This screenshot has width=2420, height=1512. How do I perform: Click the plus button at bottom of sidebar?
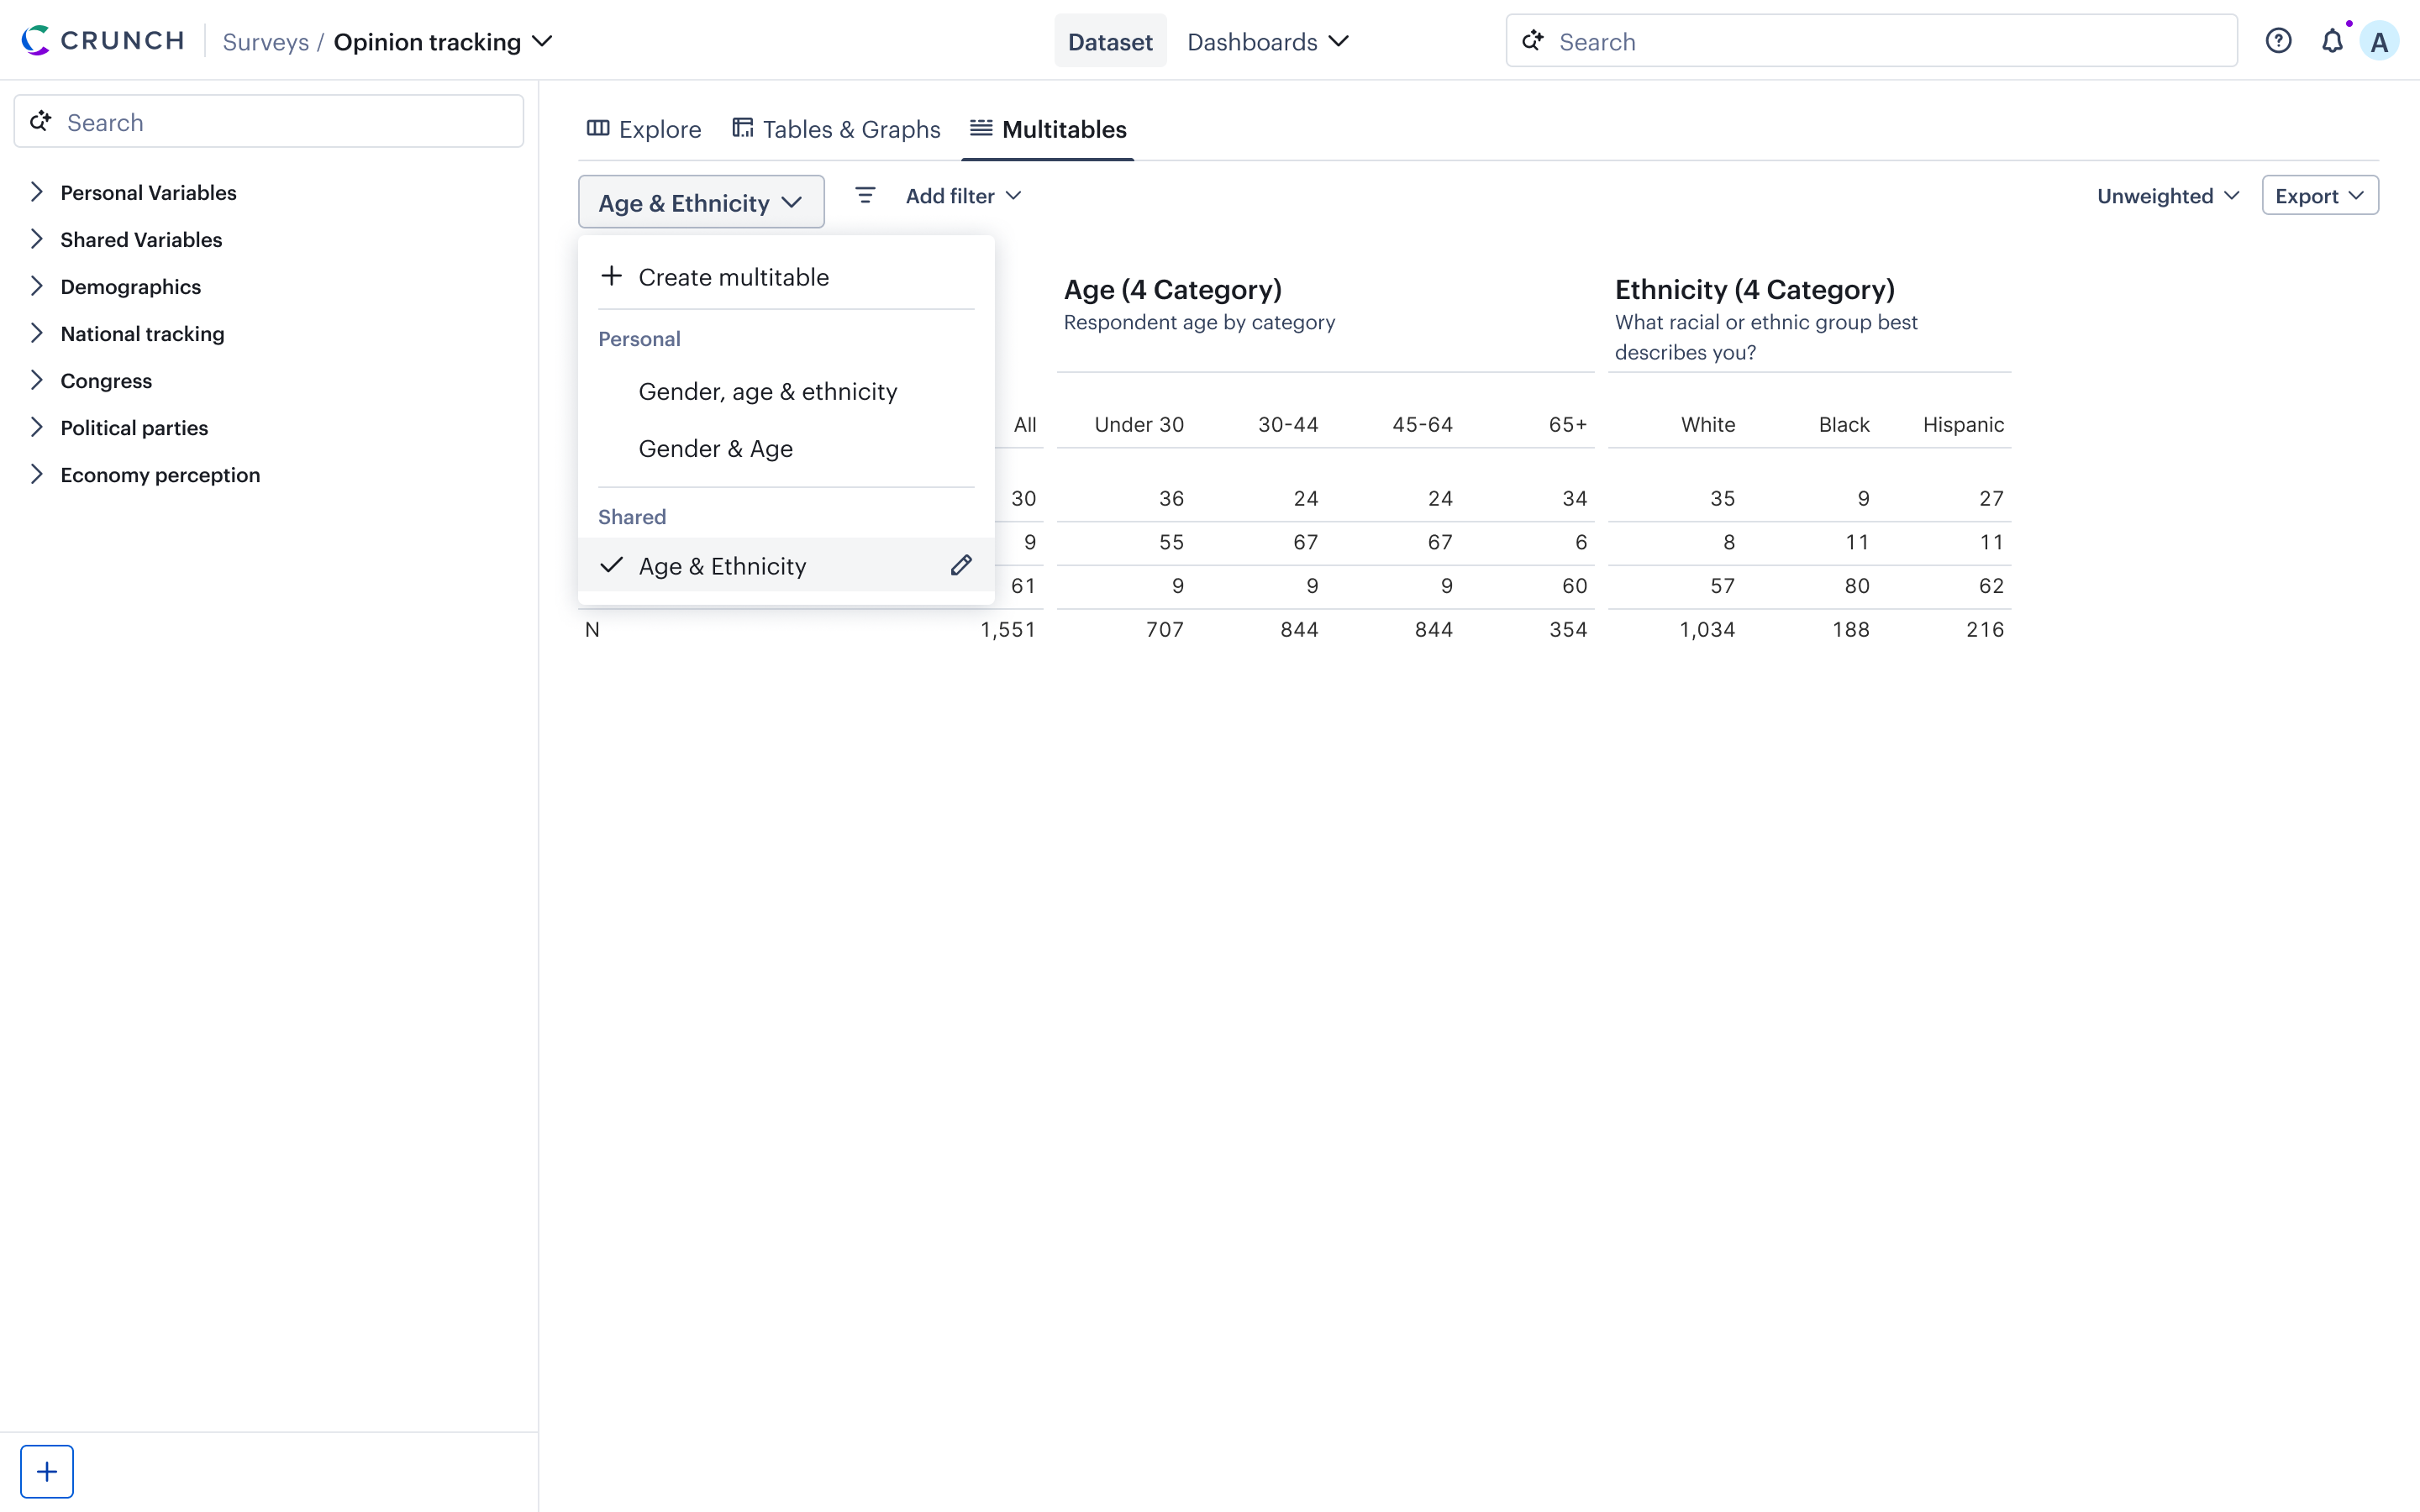tap(47, 1471)
